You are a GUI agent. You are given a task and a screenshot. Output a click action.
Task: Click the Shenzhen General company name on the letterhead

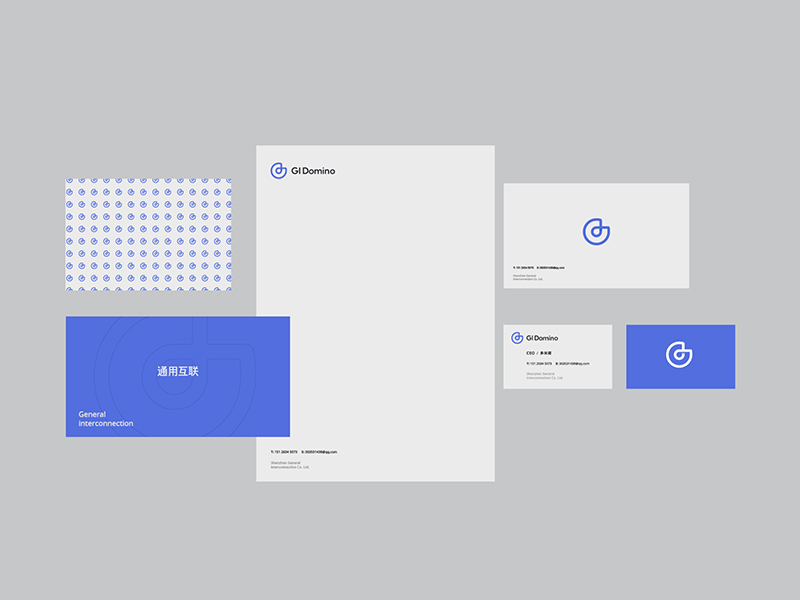(289, 465)
